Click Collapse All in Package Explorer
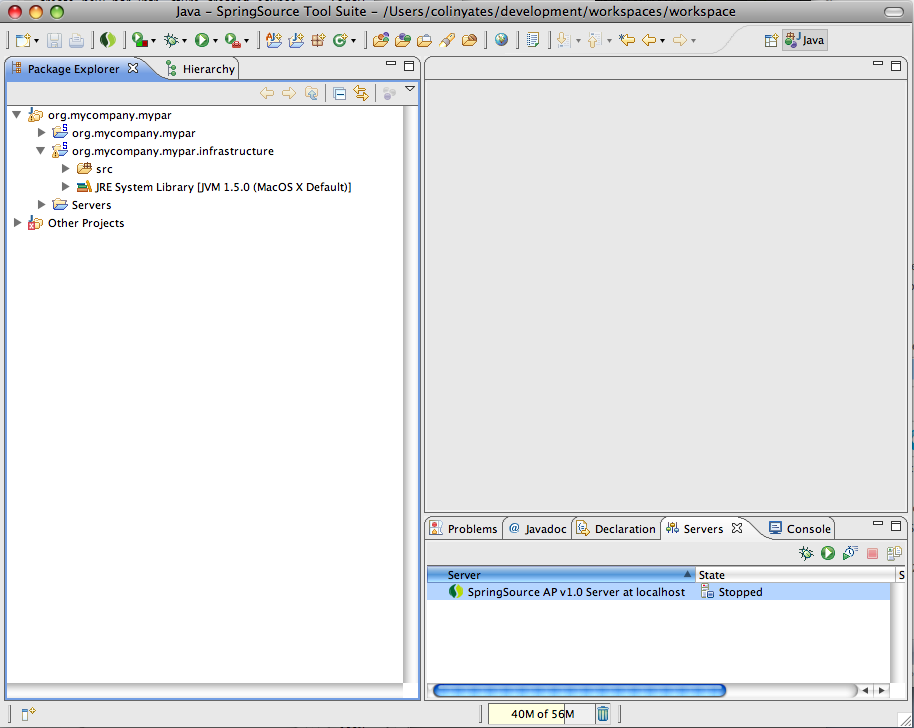The height and width of the screenshot is (728, 914). 340,93
